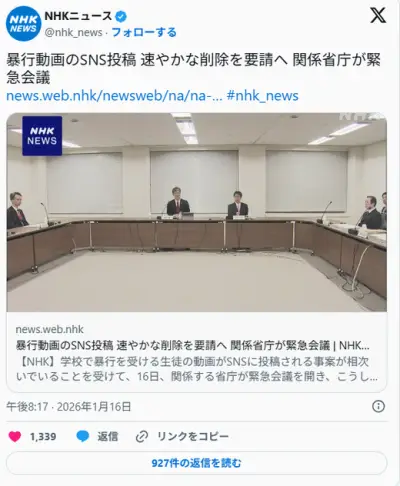The image size is (400, 486).
Task: Open the @nhk_news handle
Action: coord(73,33)
